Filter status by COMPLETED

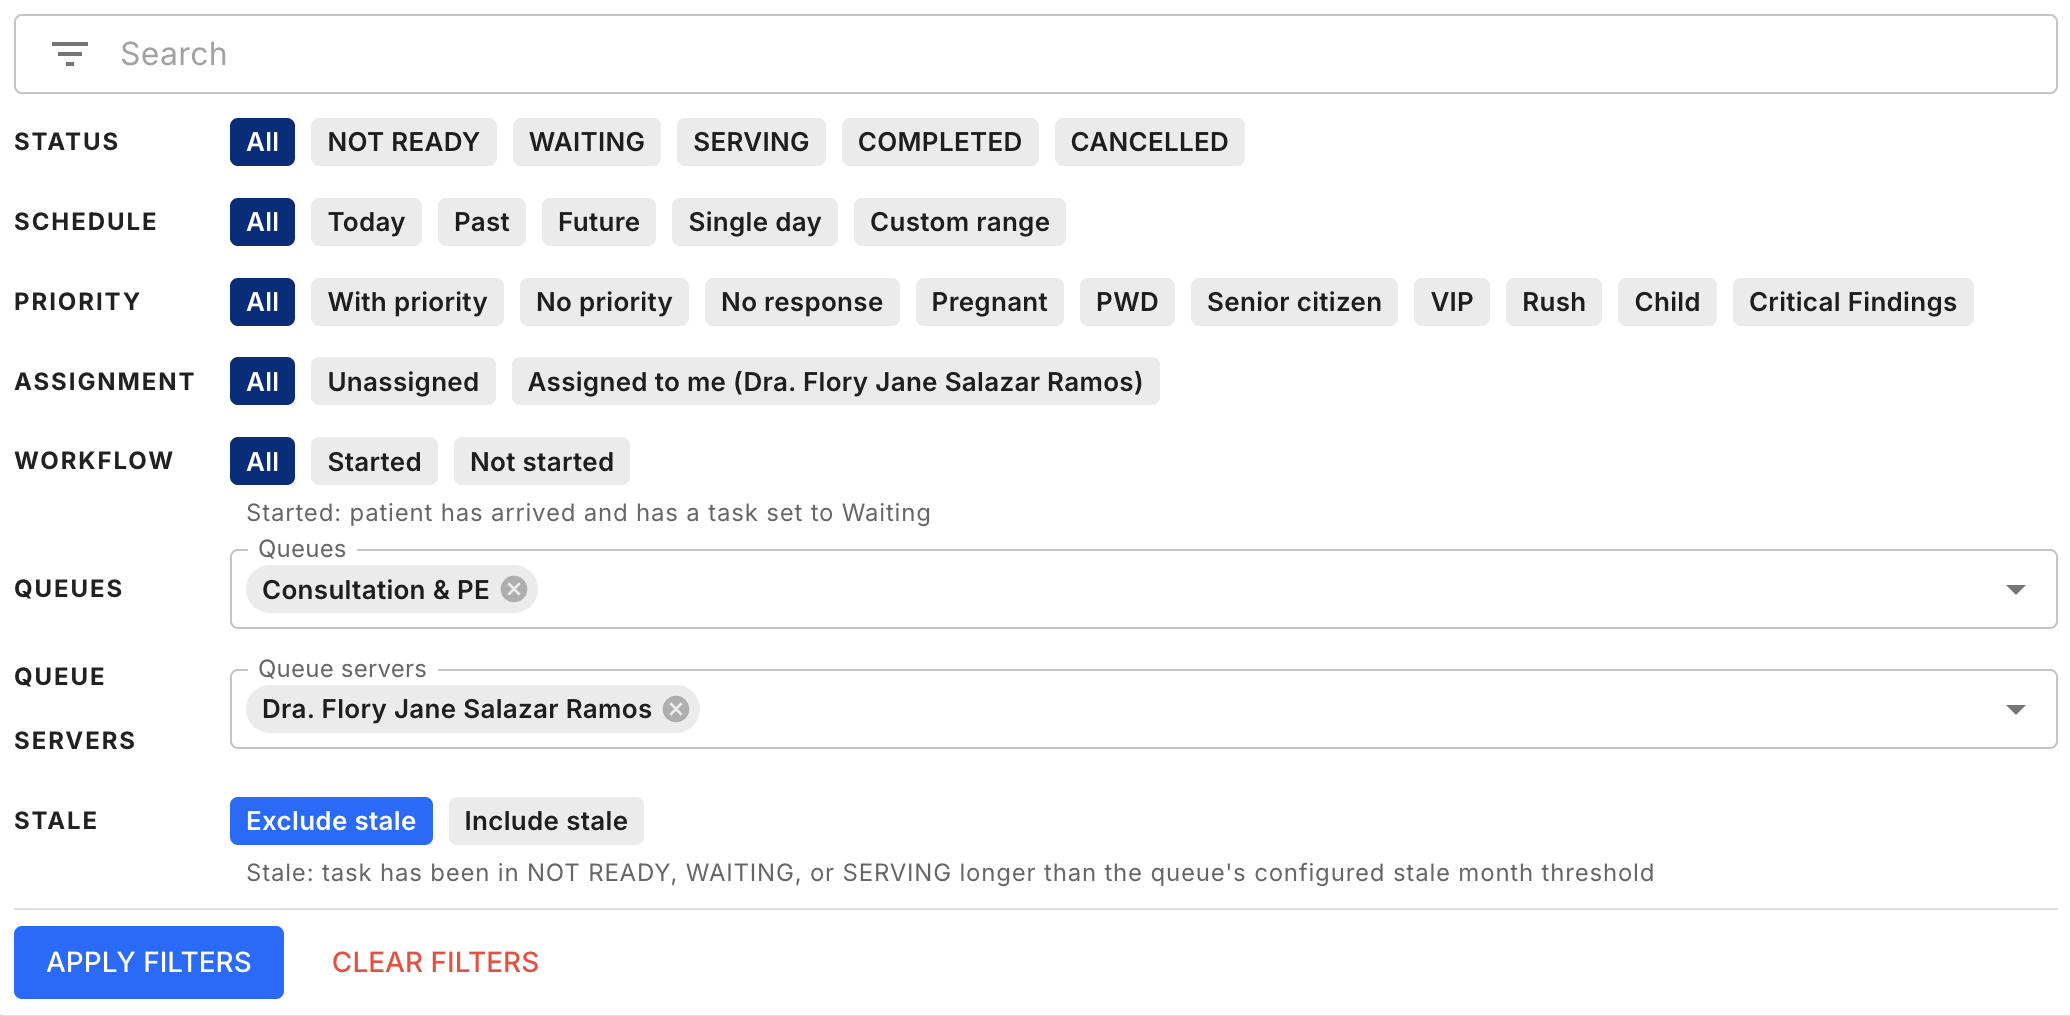(x=939, y=142)
